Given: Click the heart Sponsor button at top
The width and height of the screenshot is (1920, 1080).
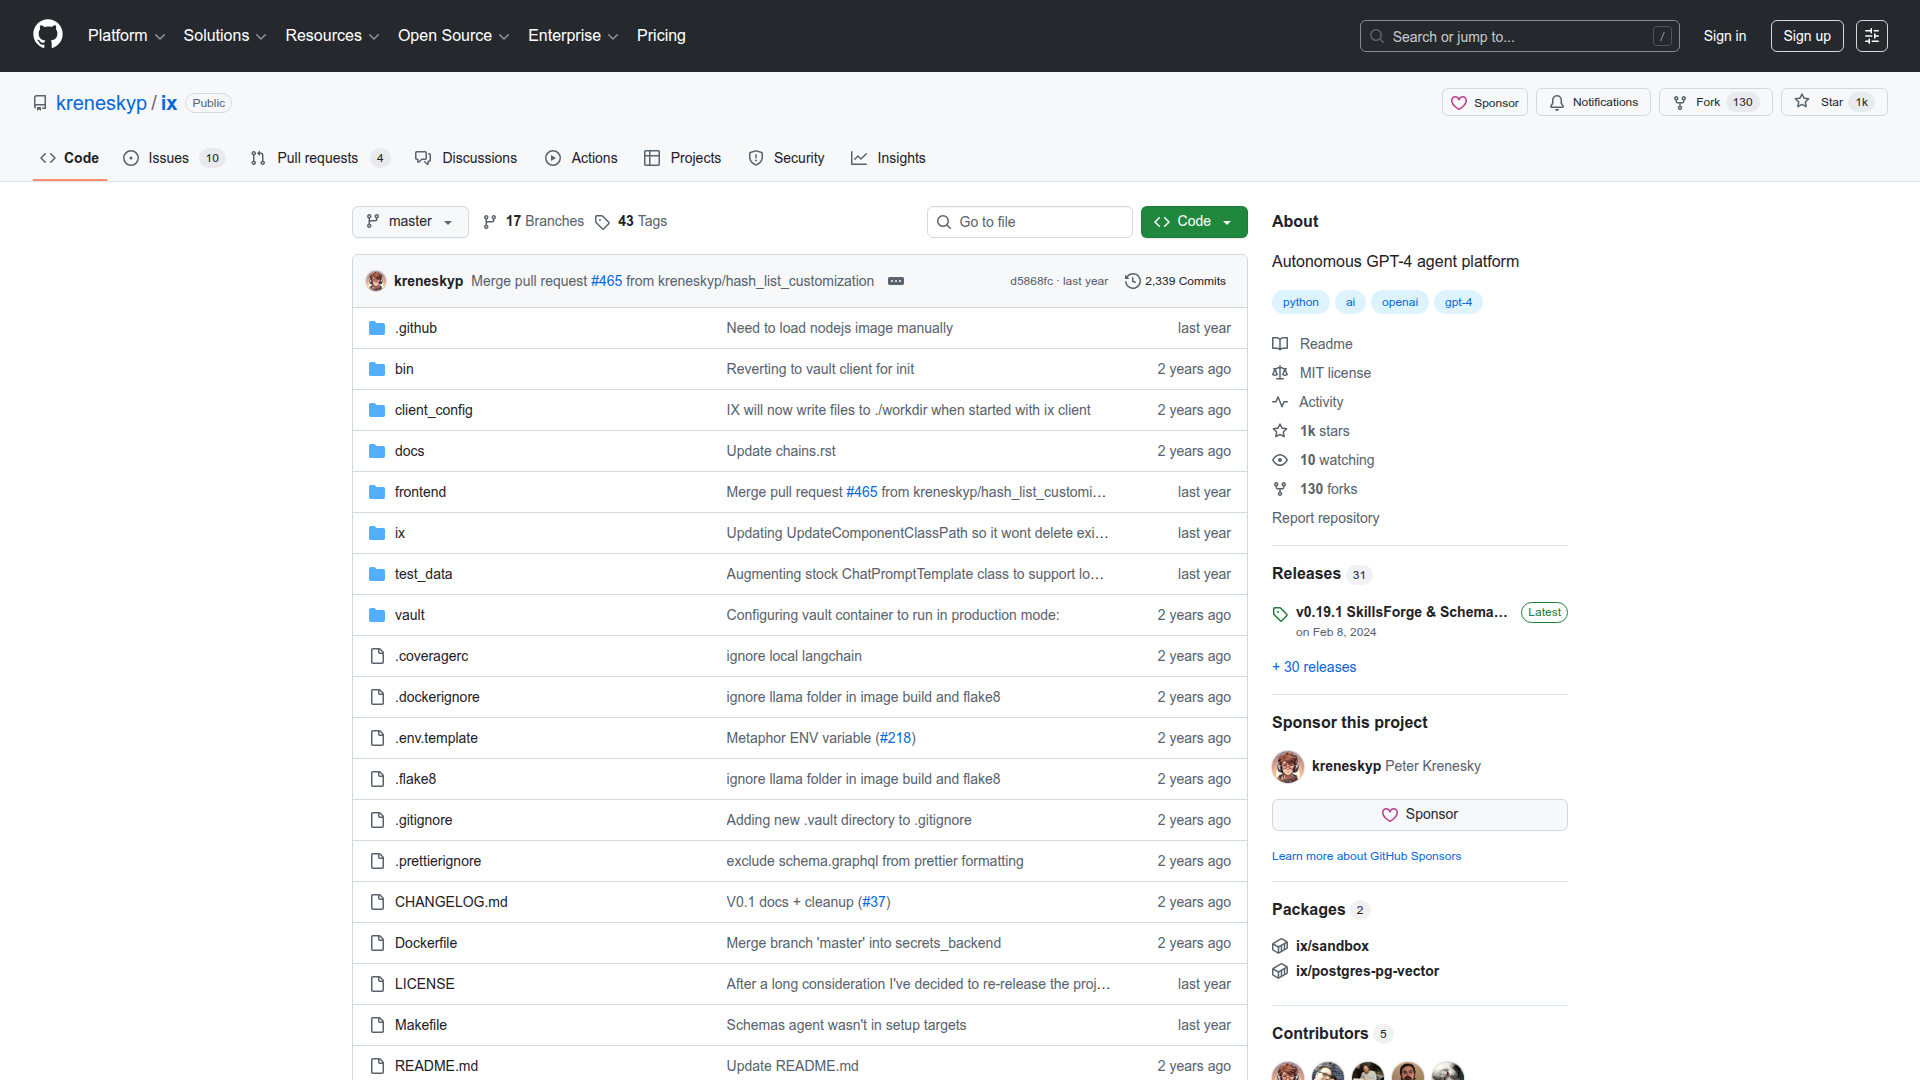Looking at the screenshot, I should [1484, 102].
